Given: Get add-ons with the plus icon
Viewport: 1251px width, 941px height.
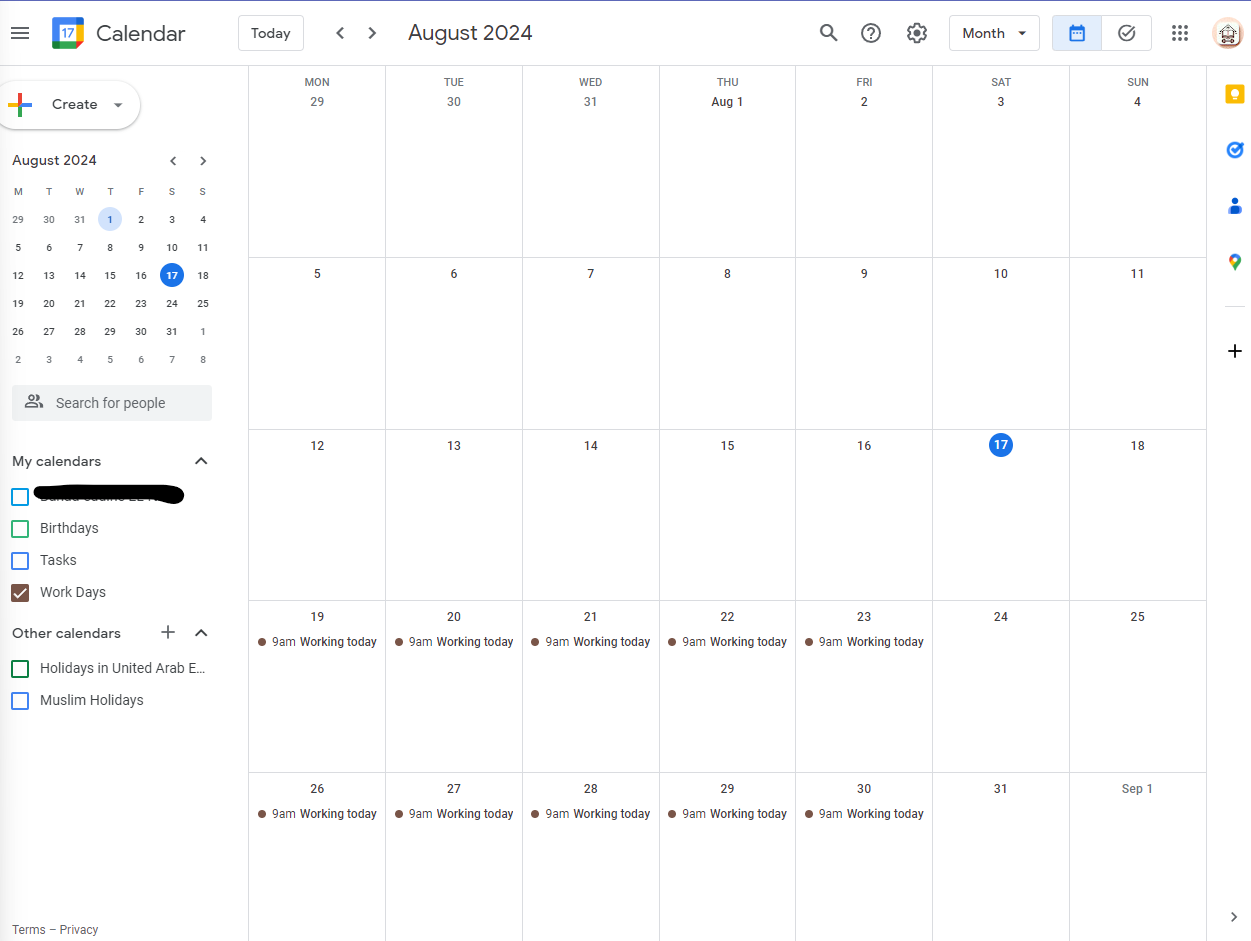Looking at the screenshot, I should (x=1235, y=351).
